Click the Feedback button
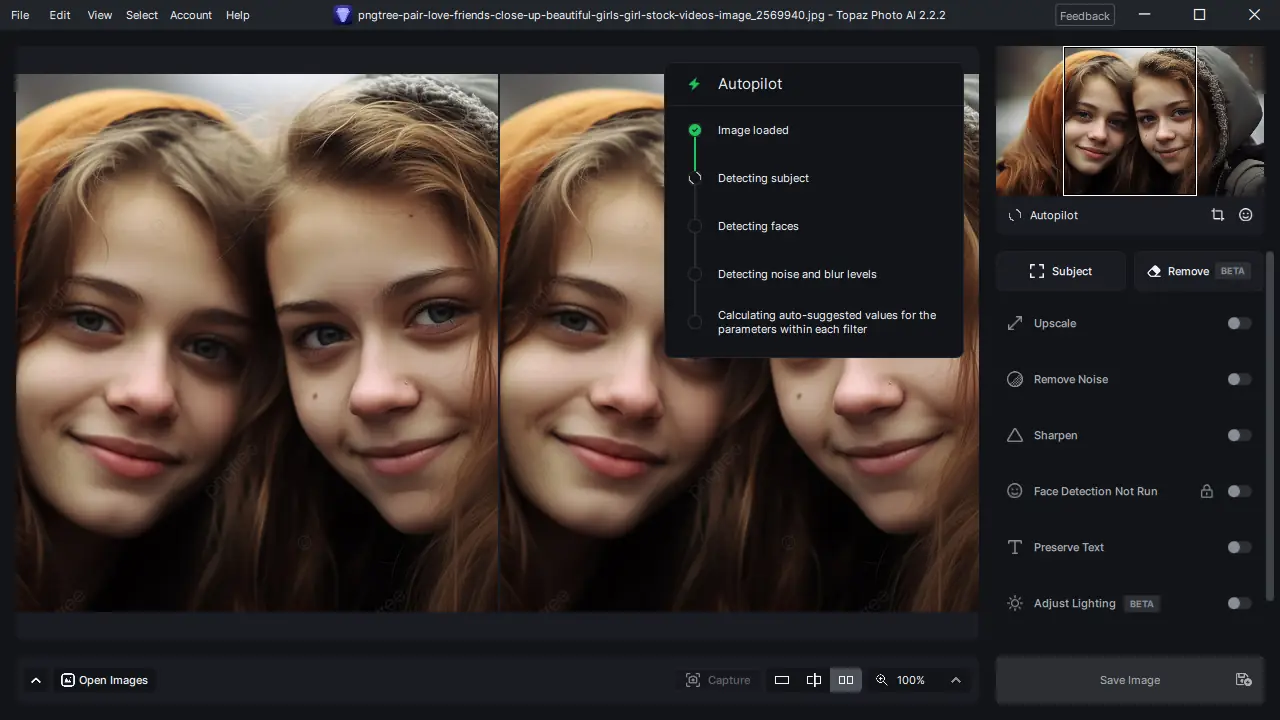The height and width of the screenshot is (720, 1280). 1085,16
